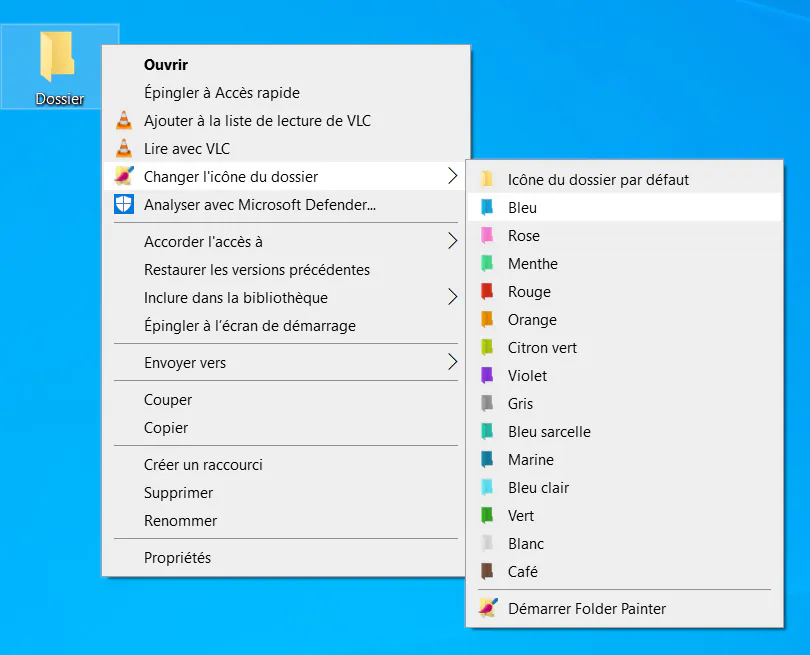Pick the Rouge text label
810x655 pixels.
click(529, 292)
